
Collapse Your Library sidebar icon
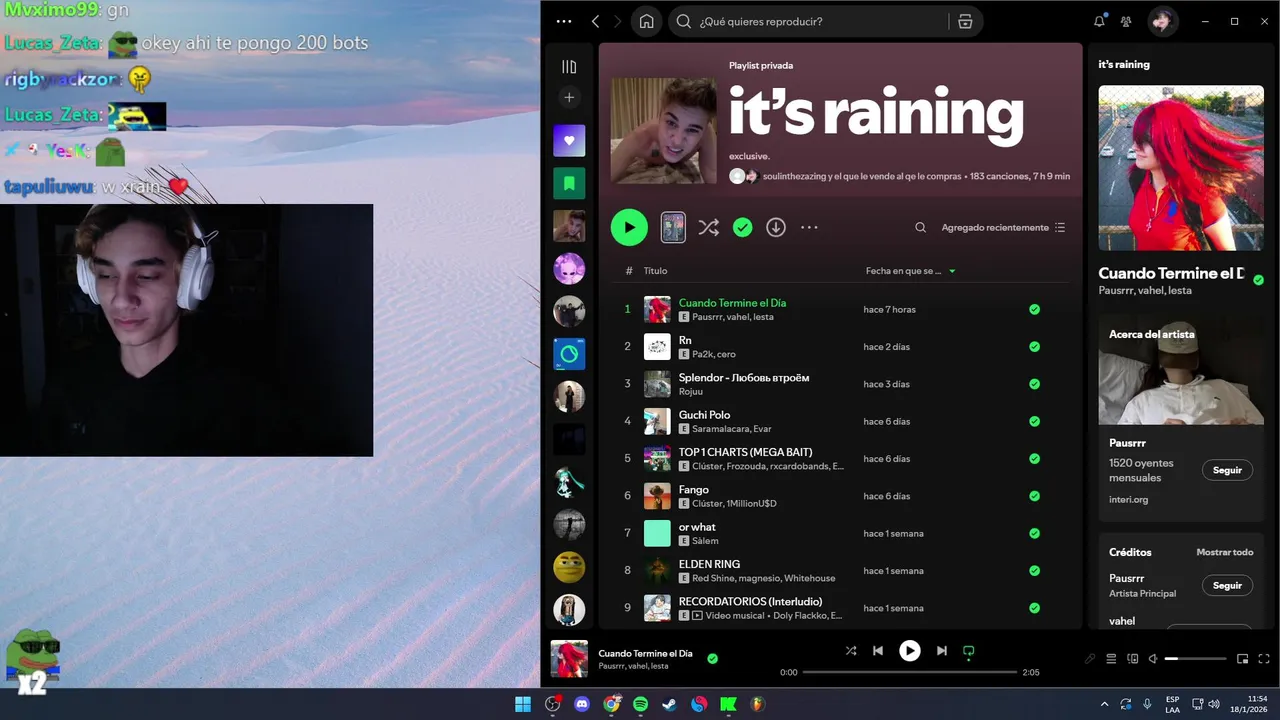click(569, 67)
